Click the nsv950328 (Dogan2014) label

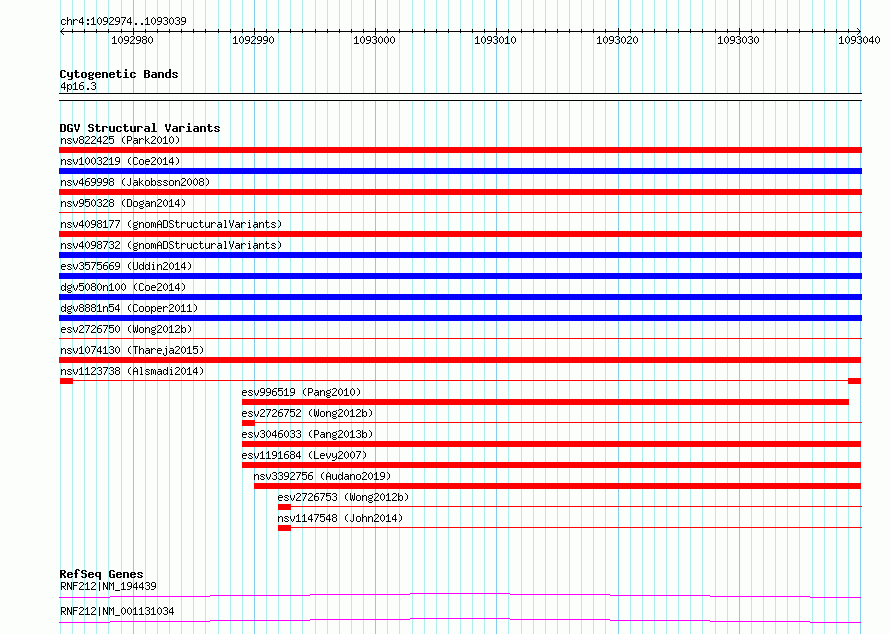click(x=123, y=203)
